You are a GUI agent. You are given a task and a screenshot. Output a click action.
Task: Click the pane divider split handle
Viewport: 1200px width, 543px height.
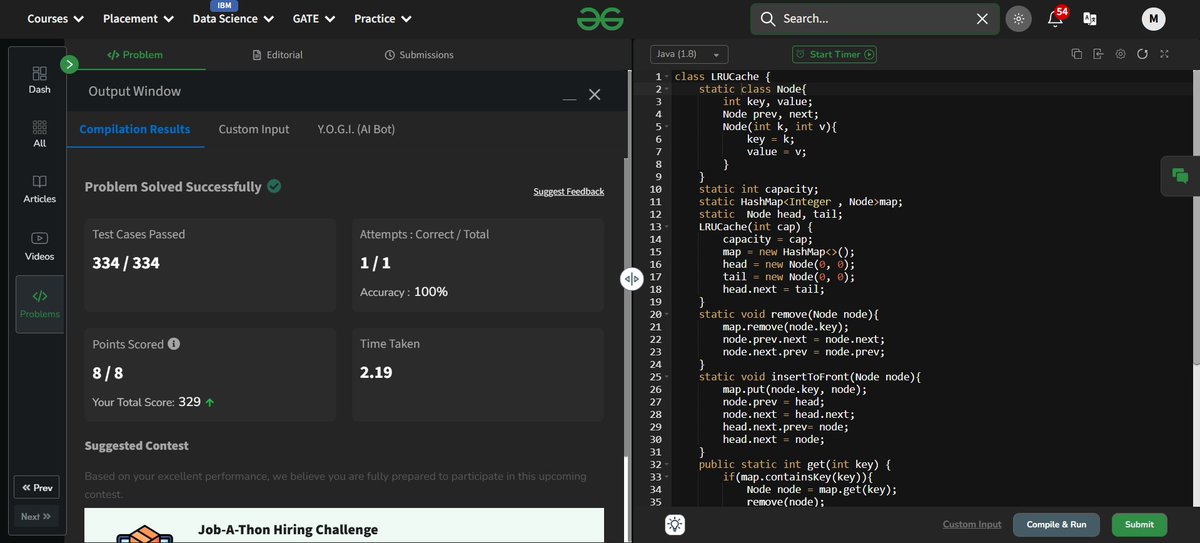[x=632, y=280]
